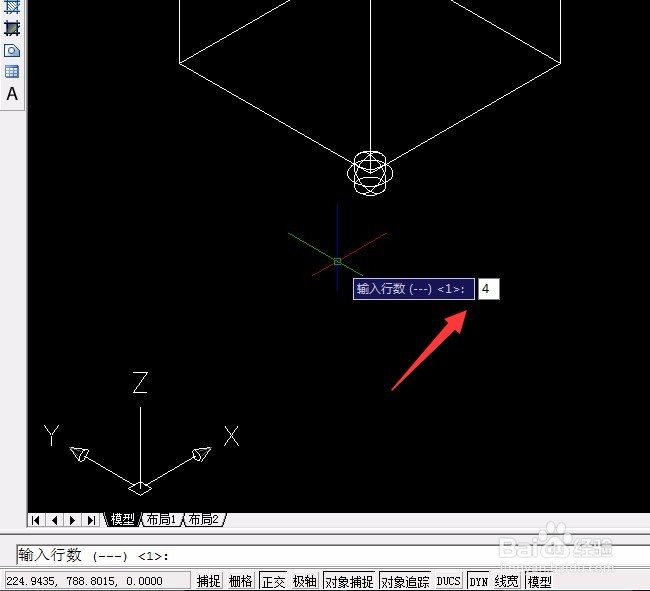Switch to the 布局1 tab
Image resolution: width=650 pixels, height=591 pixels.
click(x=162, y=519)
